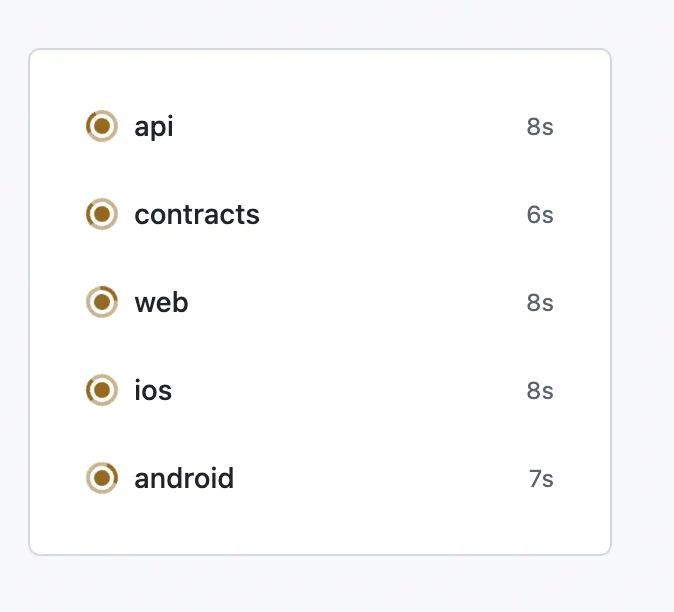The height and width of the screenshot is (612, 674).
Task: Open the android job
Action: pyautogui.click(x=184, y=478)
